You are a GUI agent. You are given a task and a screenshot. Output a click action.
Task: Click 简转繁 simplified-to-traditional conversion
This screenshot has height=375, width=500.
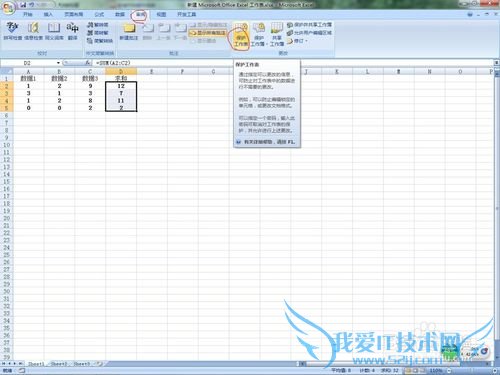pos(98,33)
